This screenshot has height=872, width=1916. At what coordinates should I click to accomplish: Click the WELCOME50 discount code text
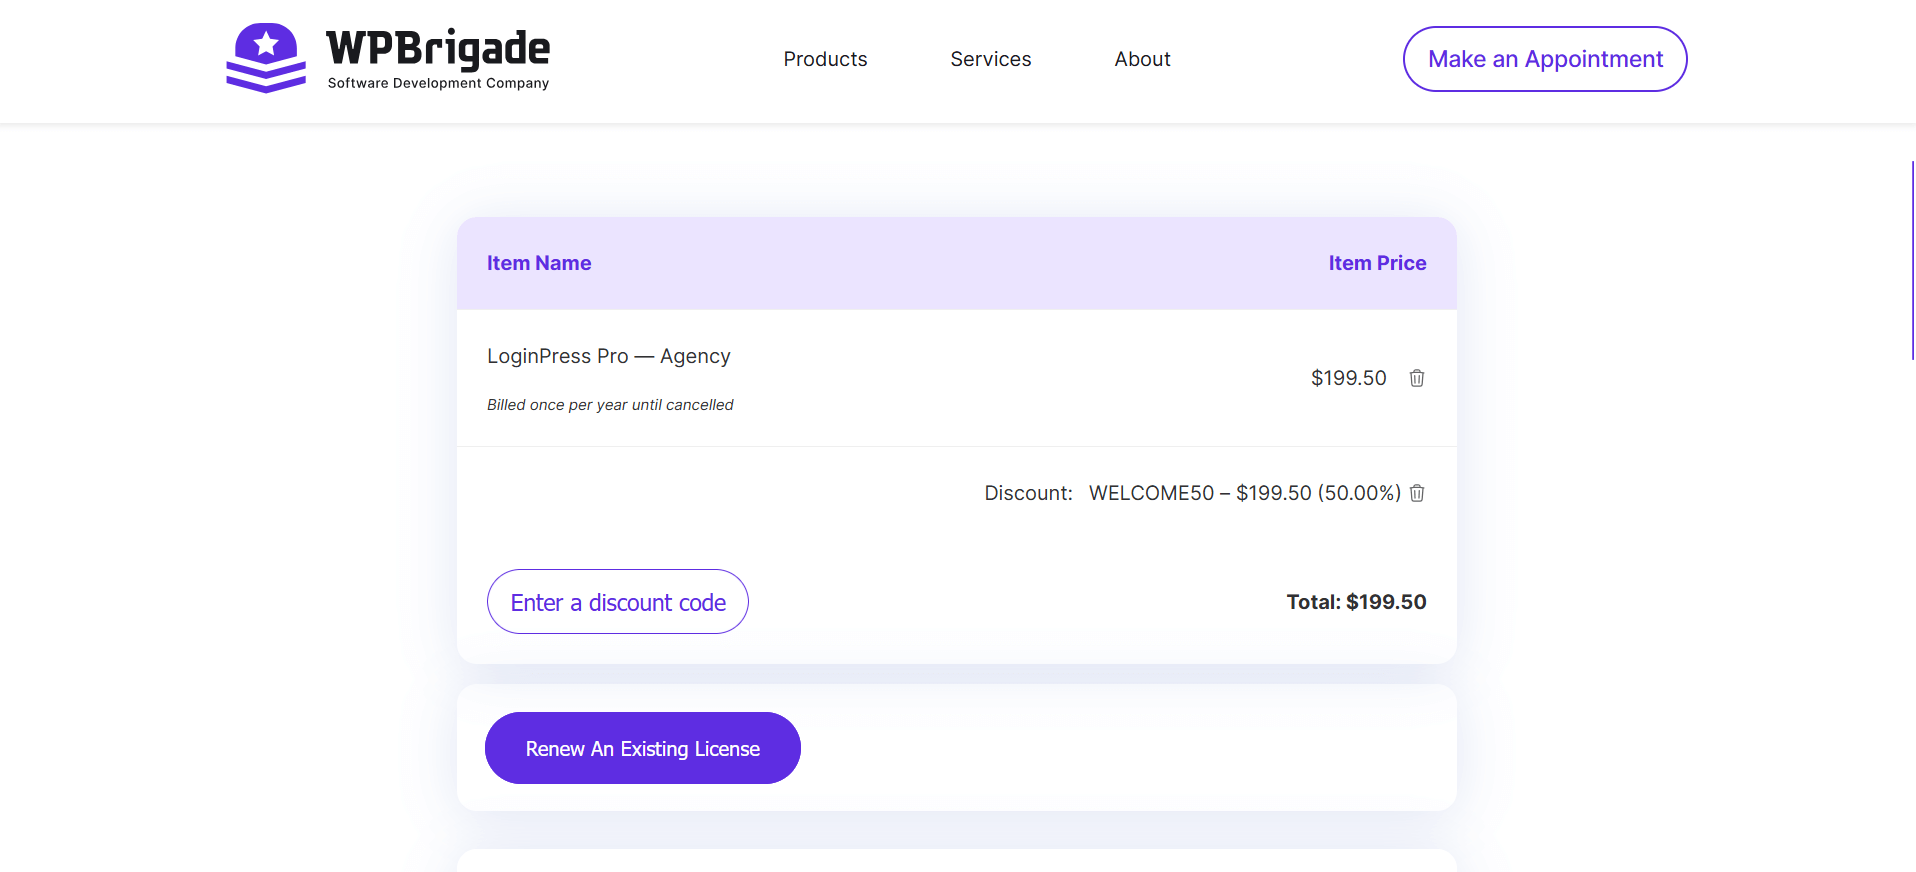1151,493
